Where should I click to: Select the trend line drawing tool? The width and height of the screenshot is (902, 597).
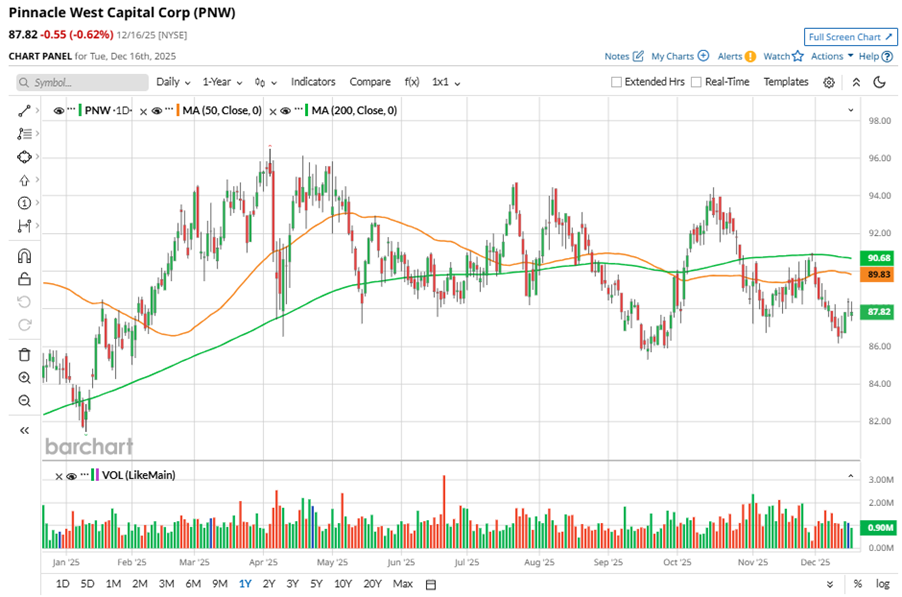pyautogui.click(x=24, y=110)
